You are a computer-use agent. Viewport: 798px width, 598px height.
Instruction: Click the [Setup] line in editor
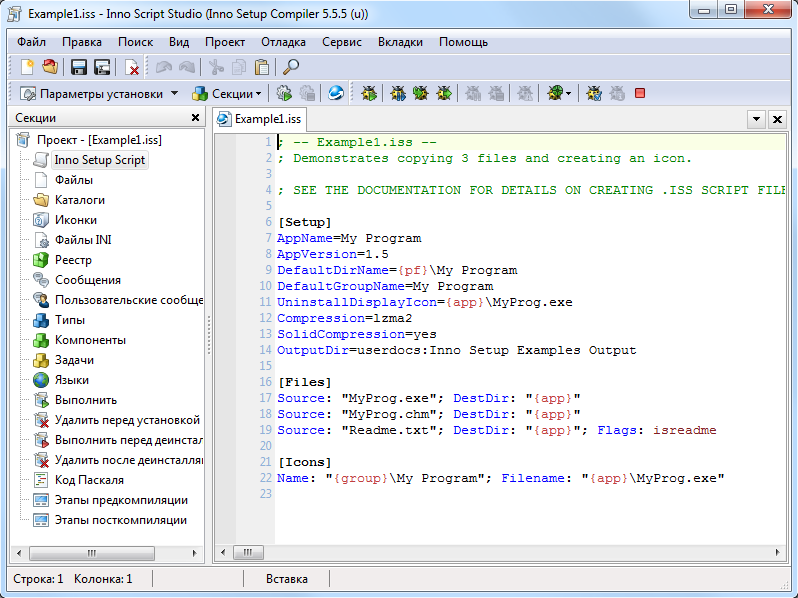point(304,222)
